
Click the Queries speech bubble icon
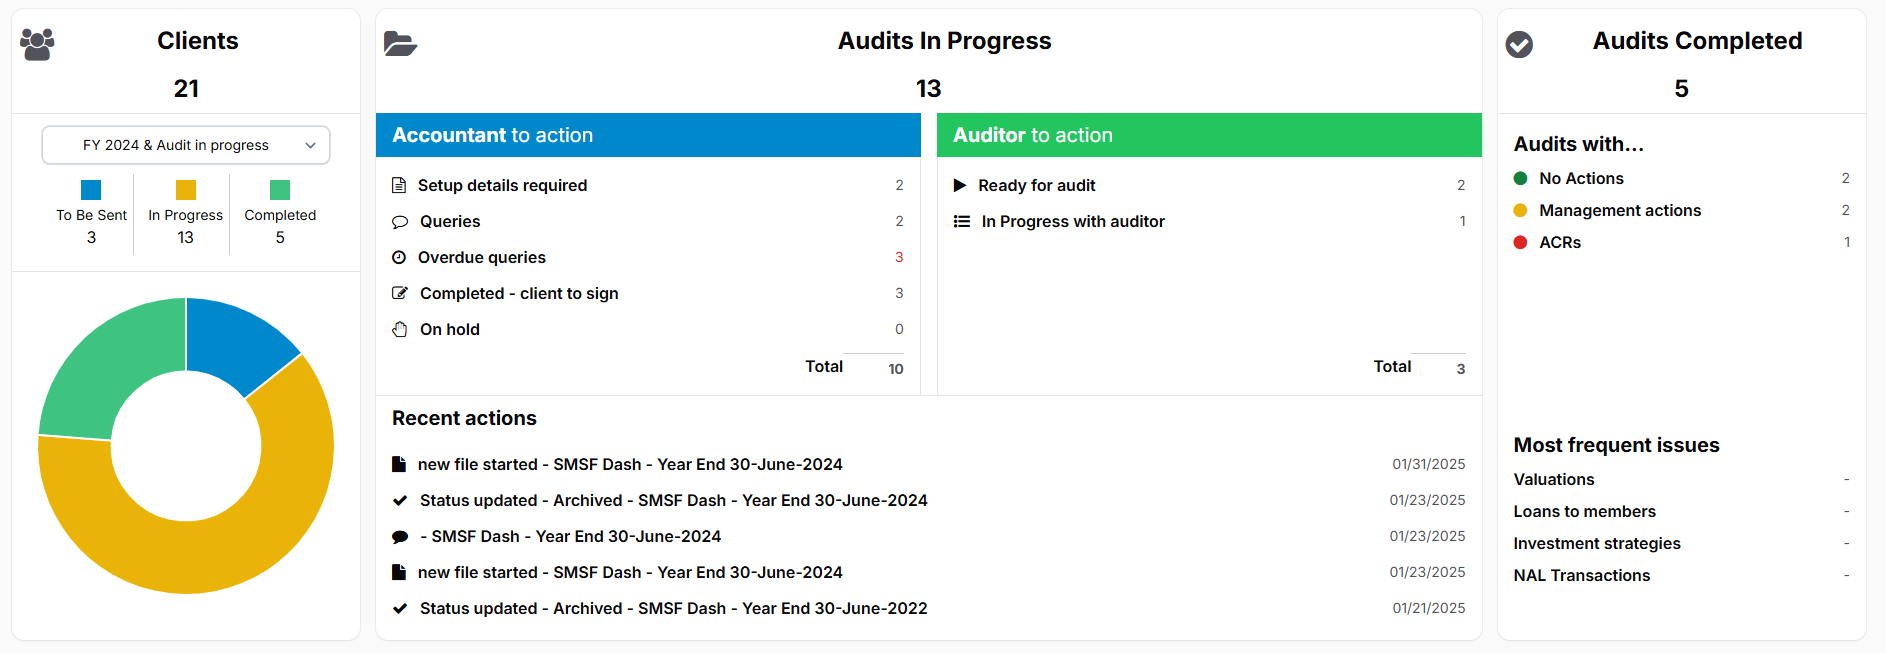[400, 222]
